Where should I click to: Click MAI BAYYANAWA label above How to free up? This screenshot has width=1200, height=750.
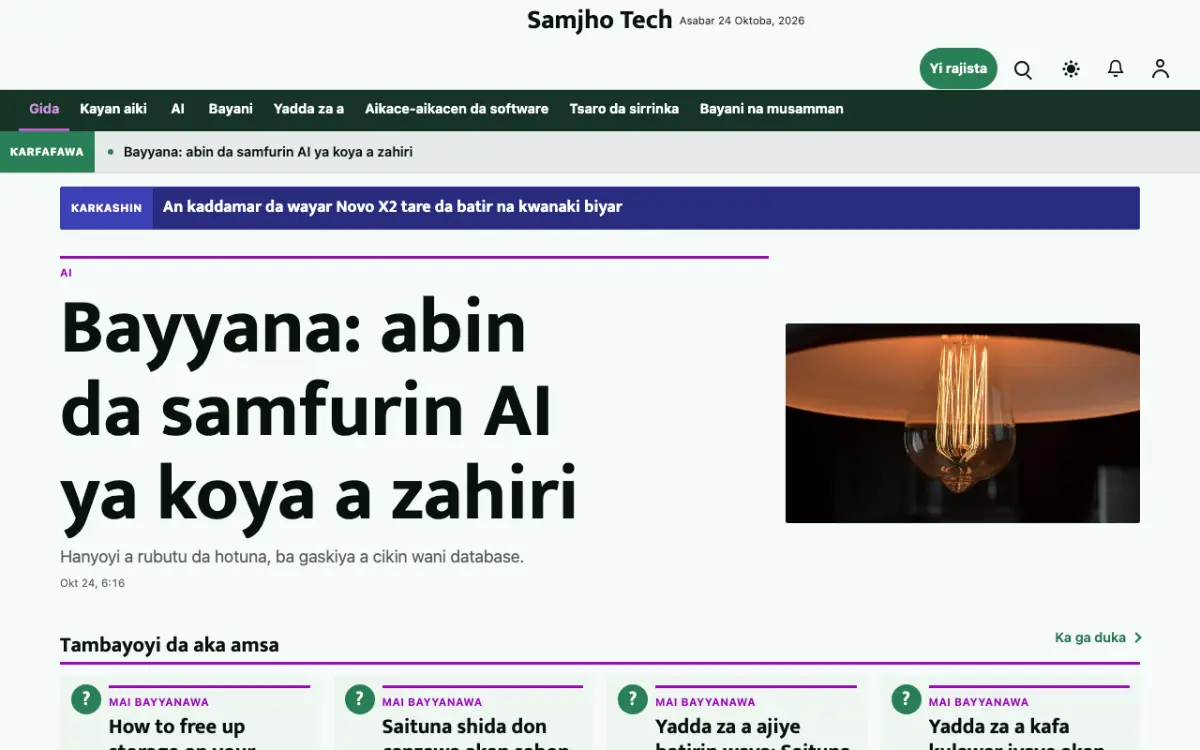point(159,702)
